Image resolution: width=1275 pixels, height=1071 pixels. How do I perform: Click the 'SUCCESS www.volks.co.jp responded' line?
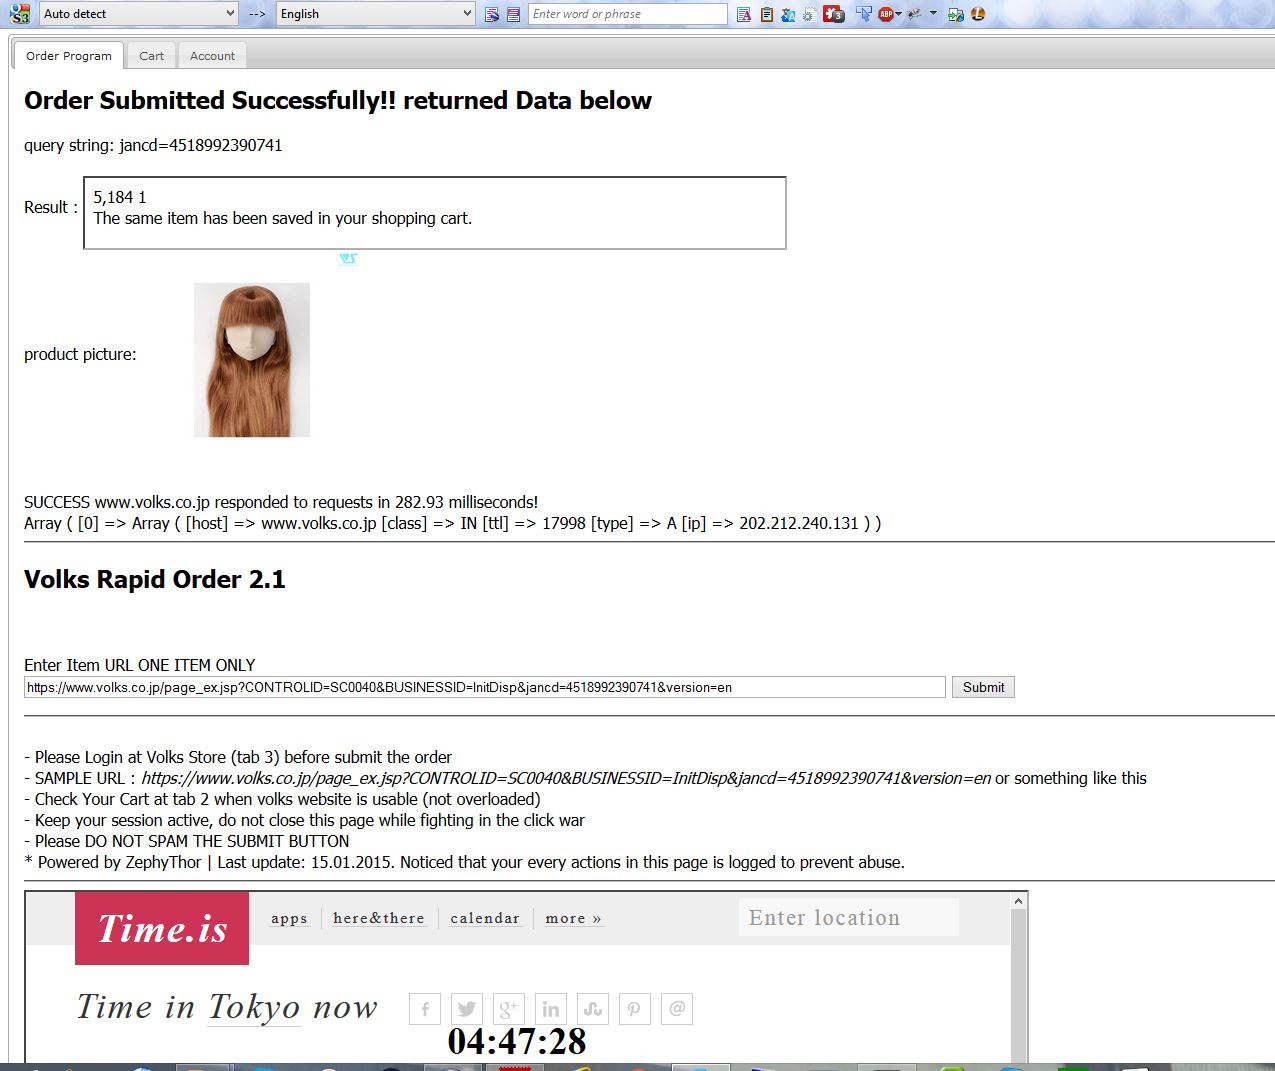tap(281, 502)
